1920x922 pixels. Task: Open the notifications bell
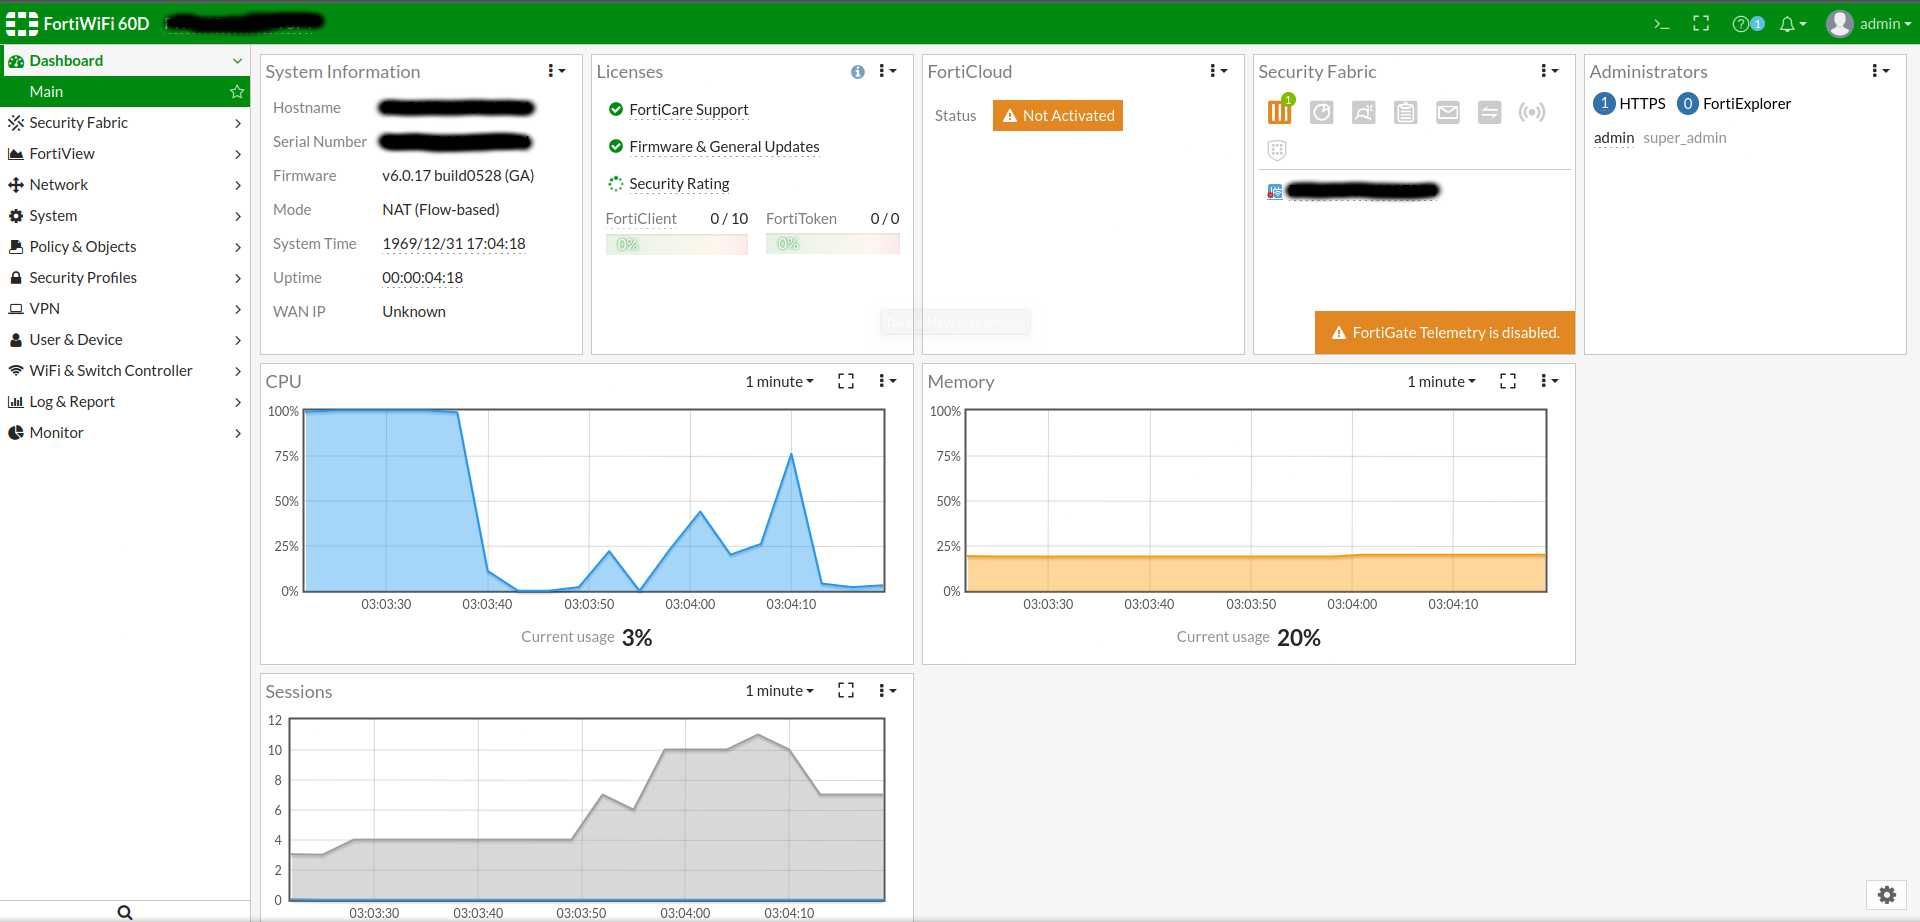point(1787,24)
